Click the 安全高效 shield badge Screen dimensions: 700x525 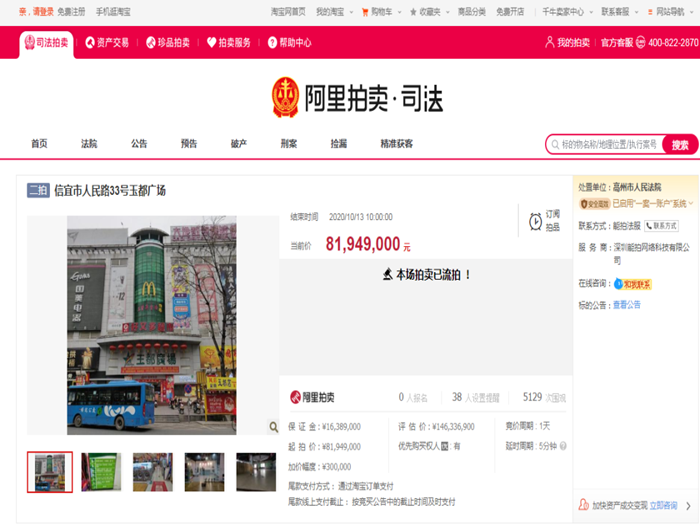tap(595, 204)
